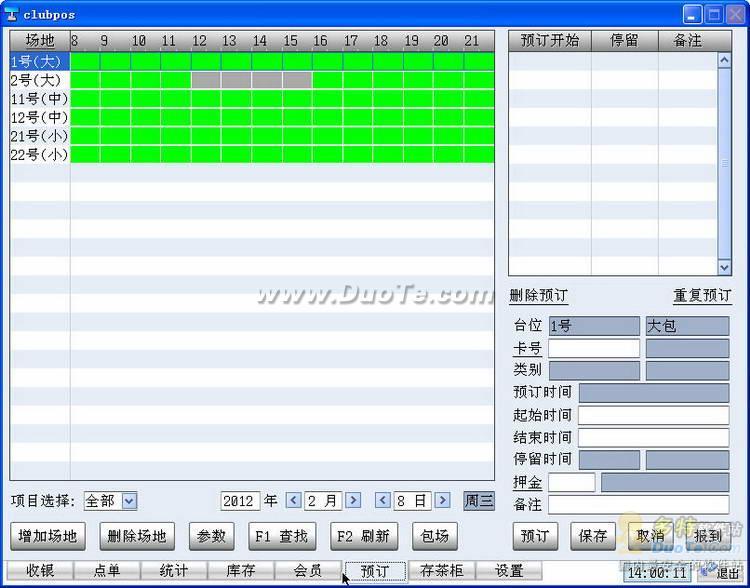The width and height of the screenshot is (750, 588).
Task: Select venue row 22号(小)
Action: pyautogui.click(x=40, y=155)
